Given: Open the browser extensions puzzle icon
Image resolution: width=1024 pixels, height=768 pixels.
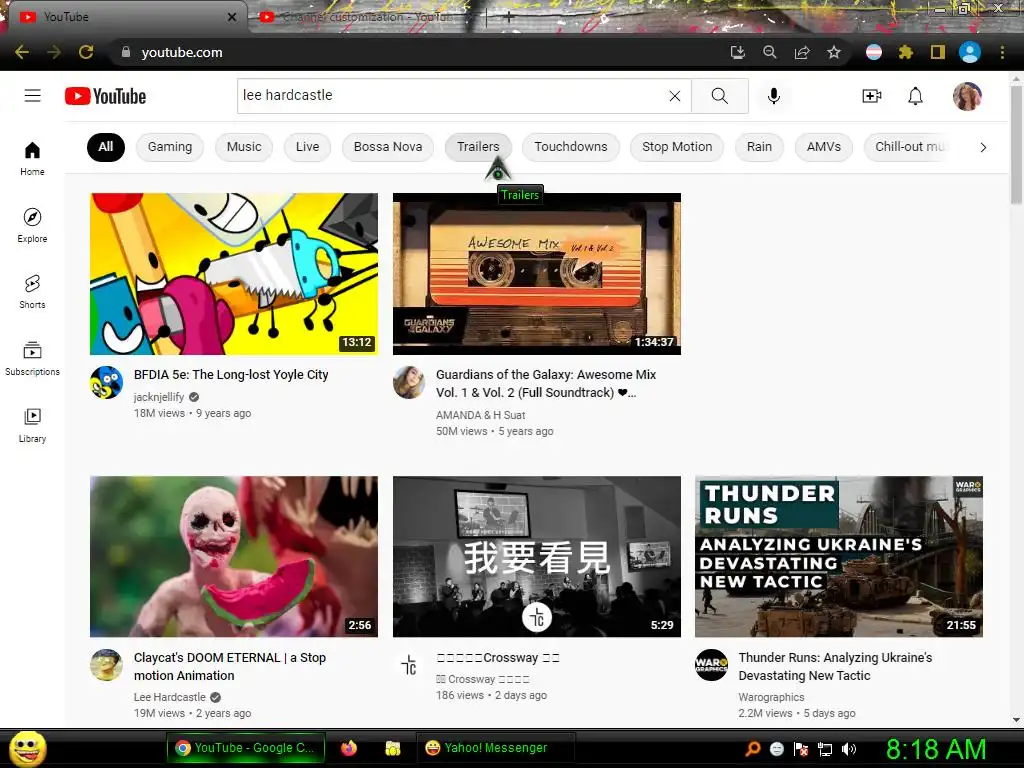Looking at the screenshot, I should [x=905, y=52].
